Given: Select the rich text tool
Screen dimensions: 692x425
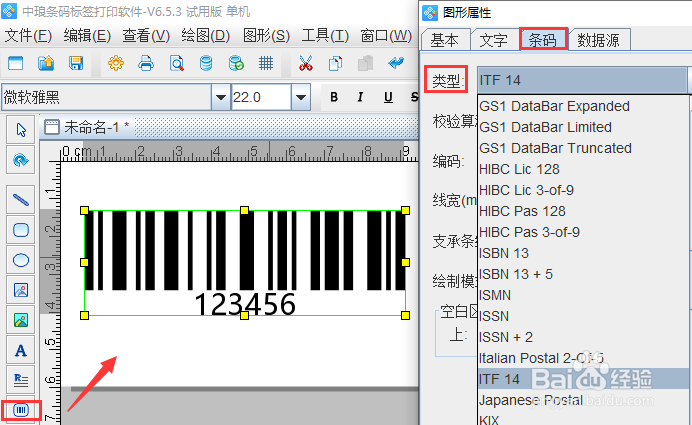Looking at the screenshot, I should pos(21,380).
